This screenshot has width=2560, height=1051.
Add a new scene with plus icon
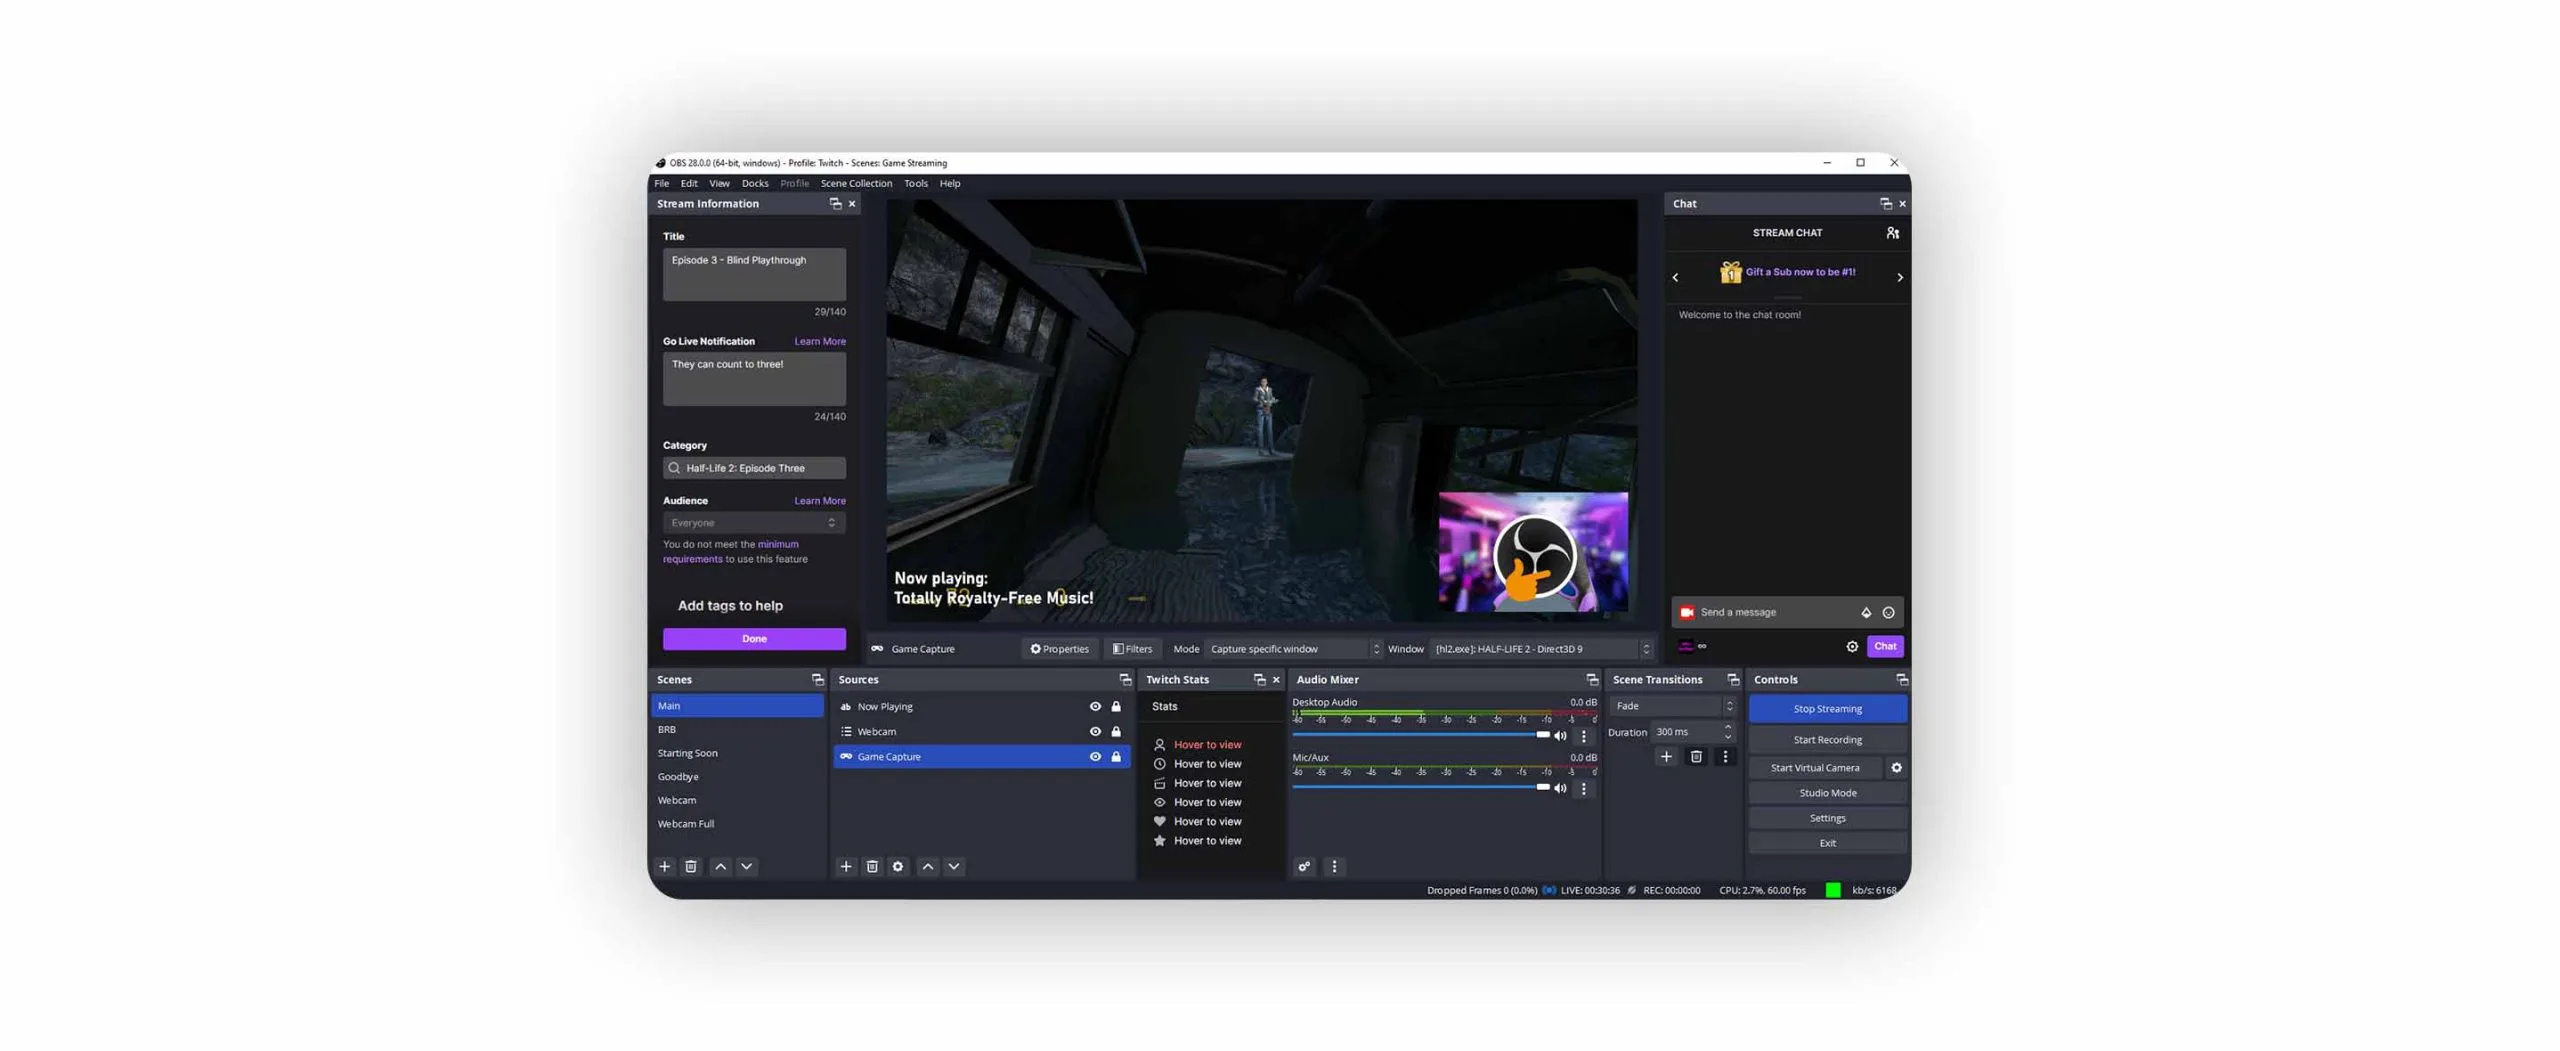tap(664, 866)
